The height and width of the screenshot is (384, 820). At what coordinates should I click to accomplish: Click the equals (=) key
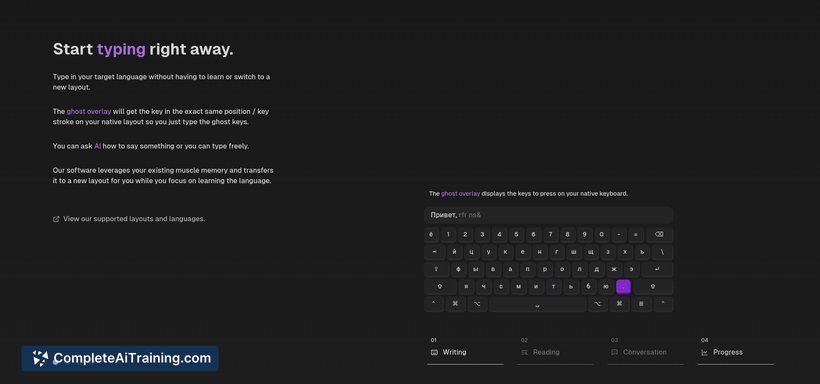point(636,235)
